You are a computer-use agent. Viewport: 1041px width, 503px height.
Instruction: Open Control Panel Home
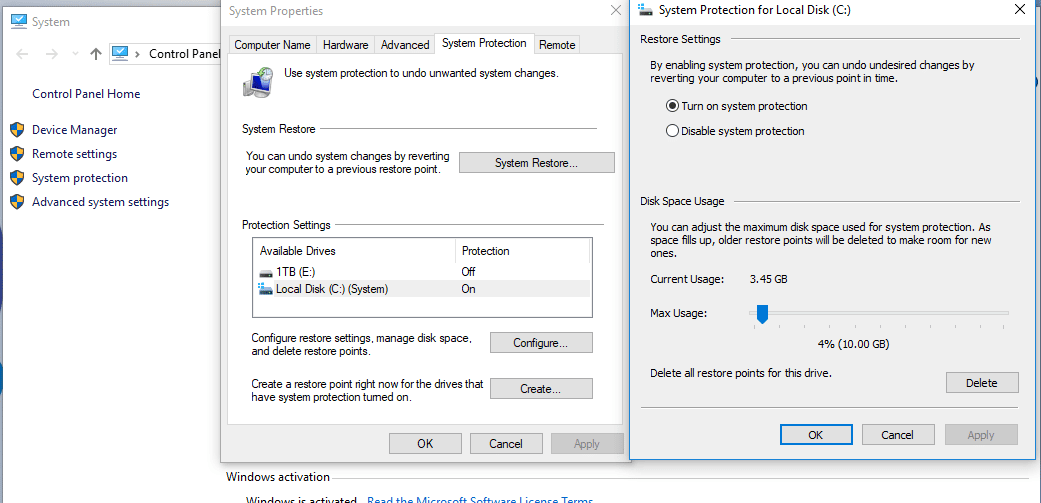tap(86, 94)
